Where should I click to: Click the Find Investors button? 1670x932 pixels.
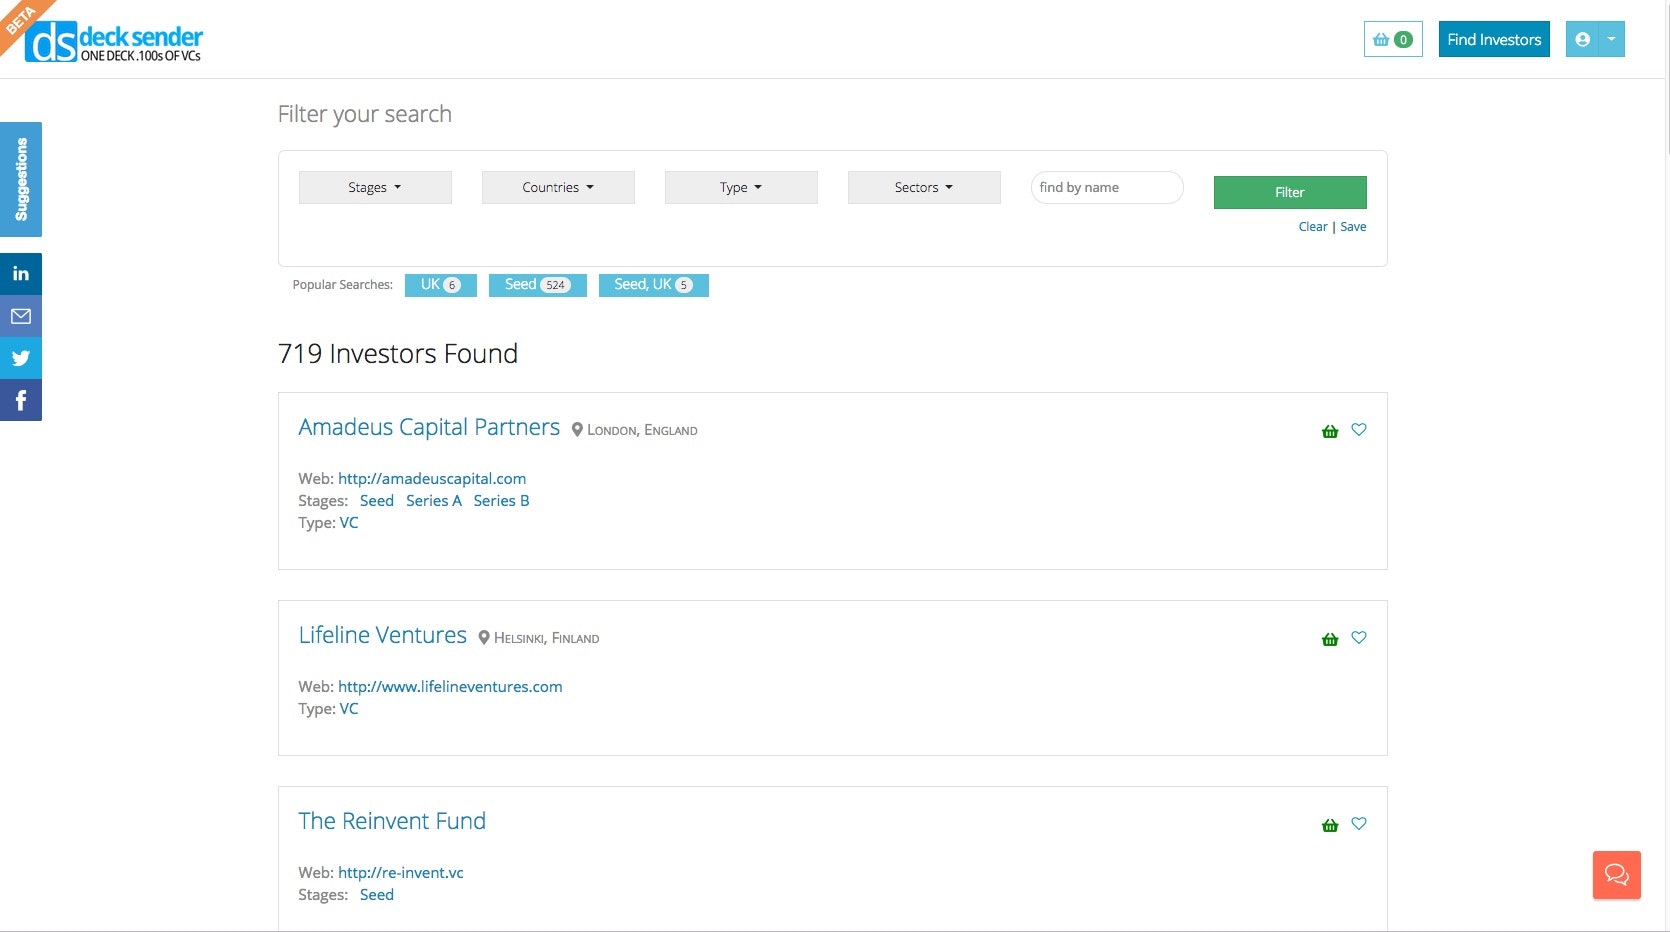click(1494, 39)
